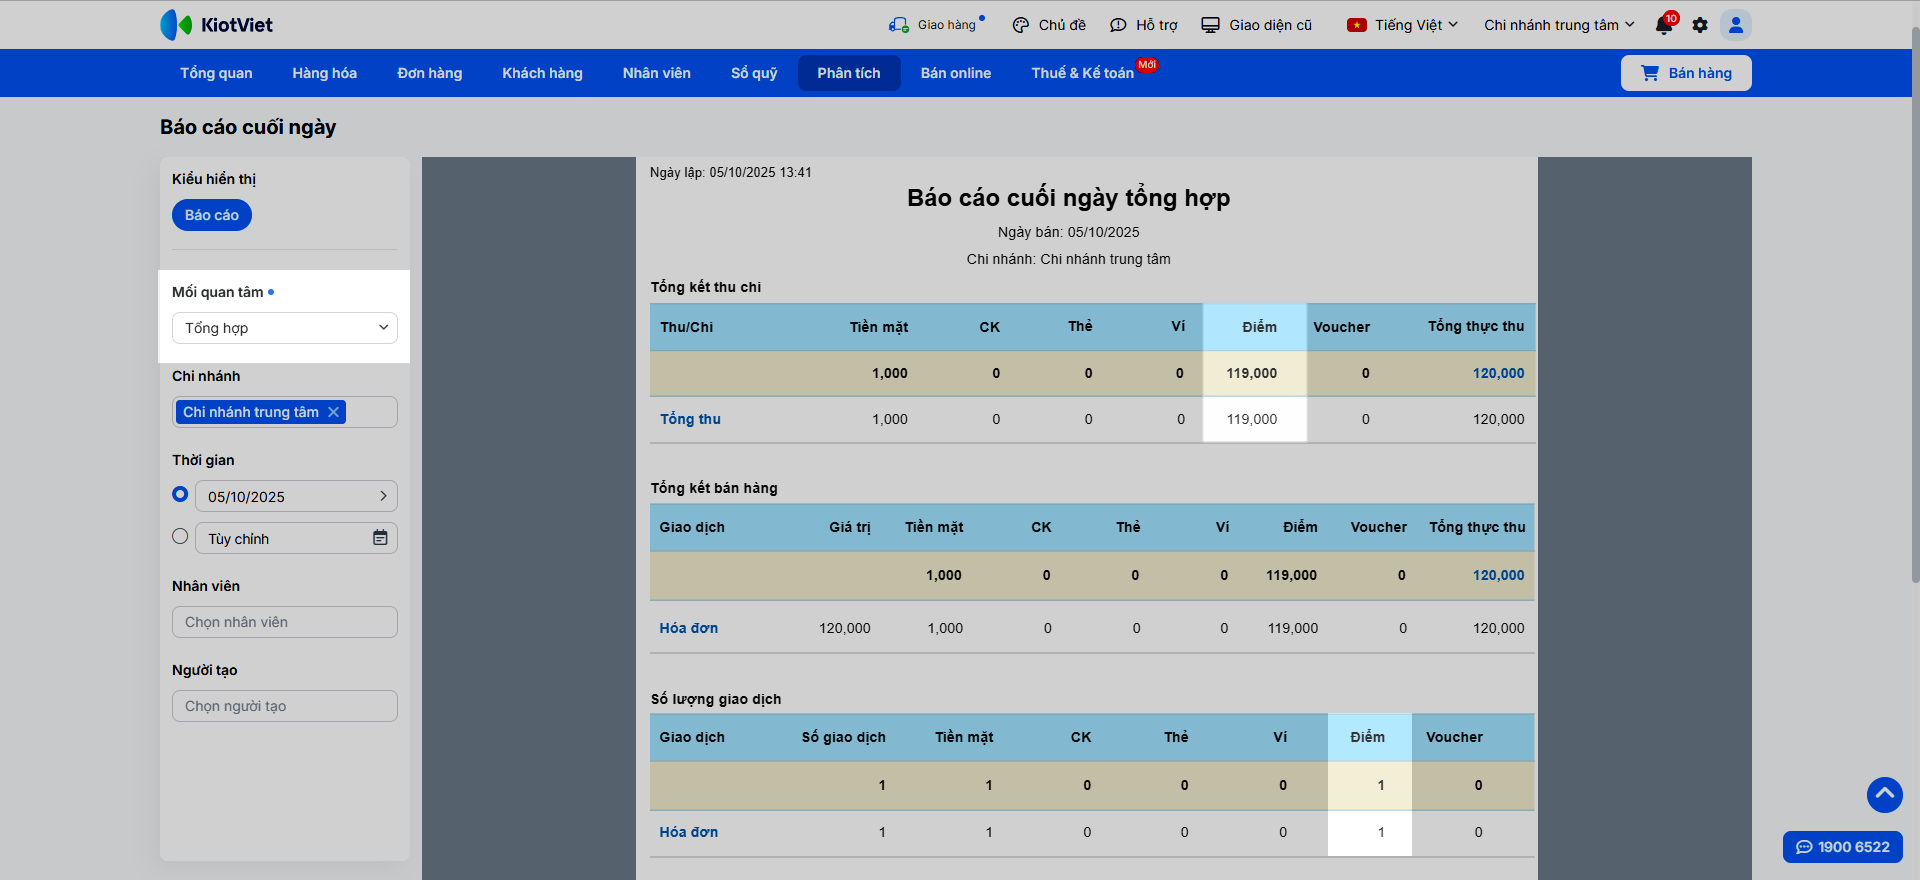Image resolution: width=1920 pixels, height=880 pixels.
Task: Remove the Chi nhánh trung tâm tag
Action: coord(334,412)
